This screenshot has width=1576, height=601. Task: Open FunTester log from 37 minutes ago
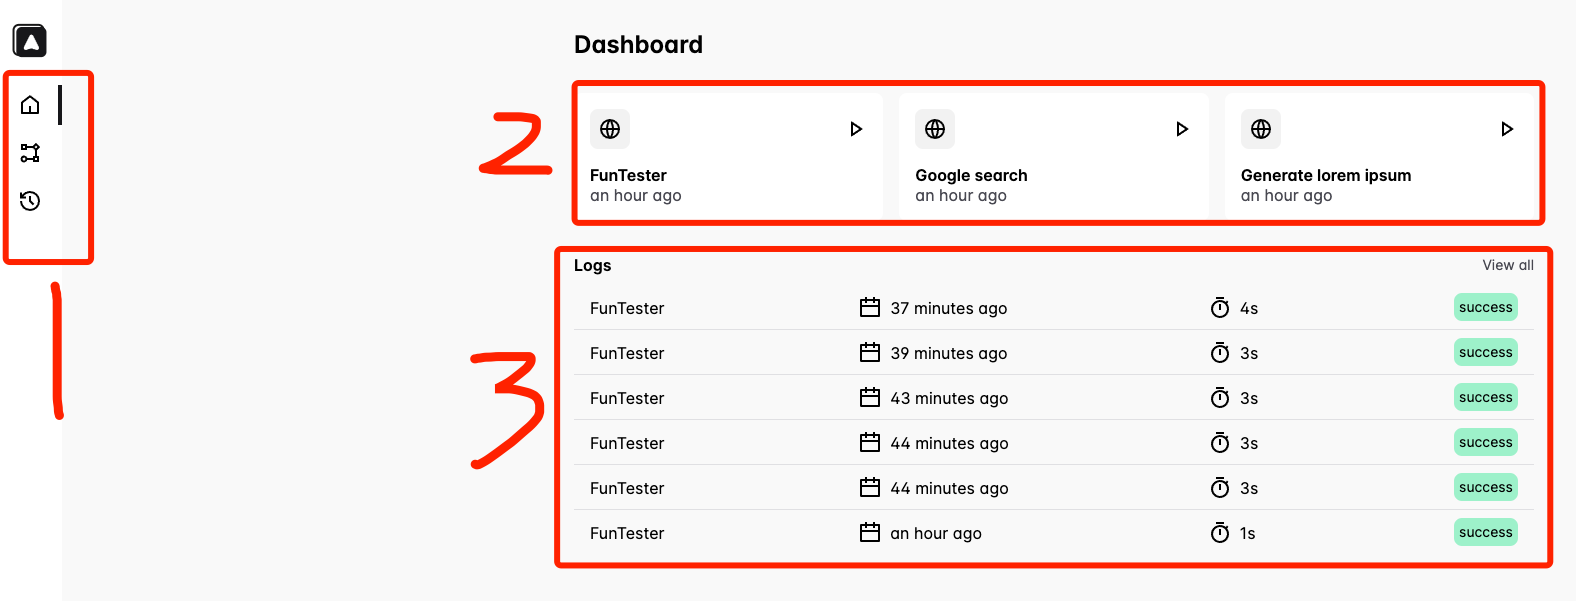click(1054, 308)
